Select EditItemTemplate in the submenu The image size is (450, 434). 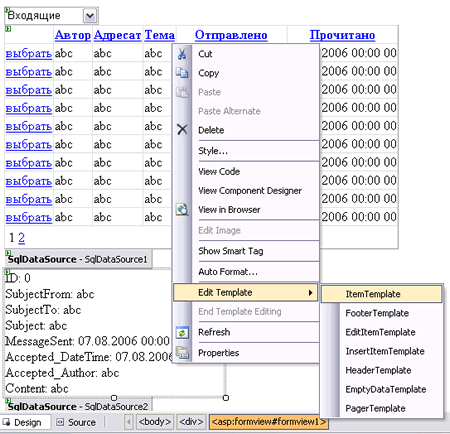pyautogui.click(x=382, y=332)
